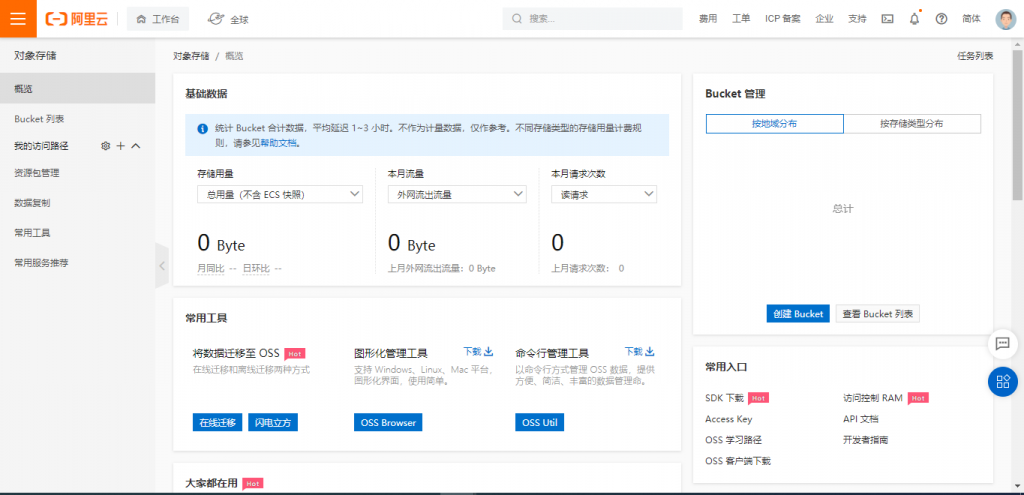This screenshot has width=1024, height=495.
Task: Open 概览 in the sidebar
Action: [x=77, y=88]
